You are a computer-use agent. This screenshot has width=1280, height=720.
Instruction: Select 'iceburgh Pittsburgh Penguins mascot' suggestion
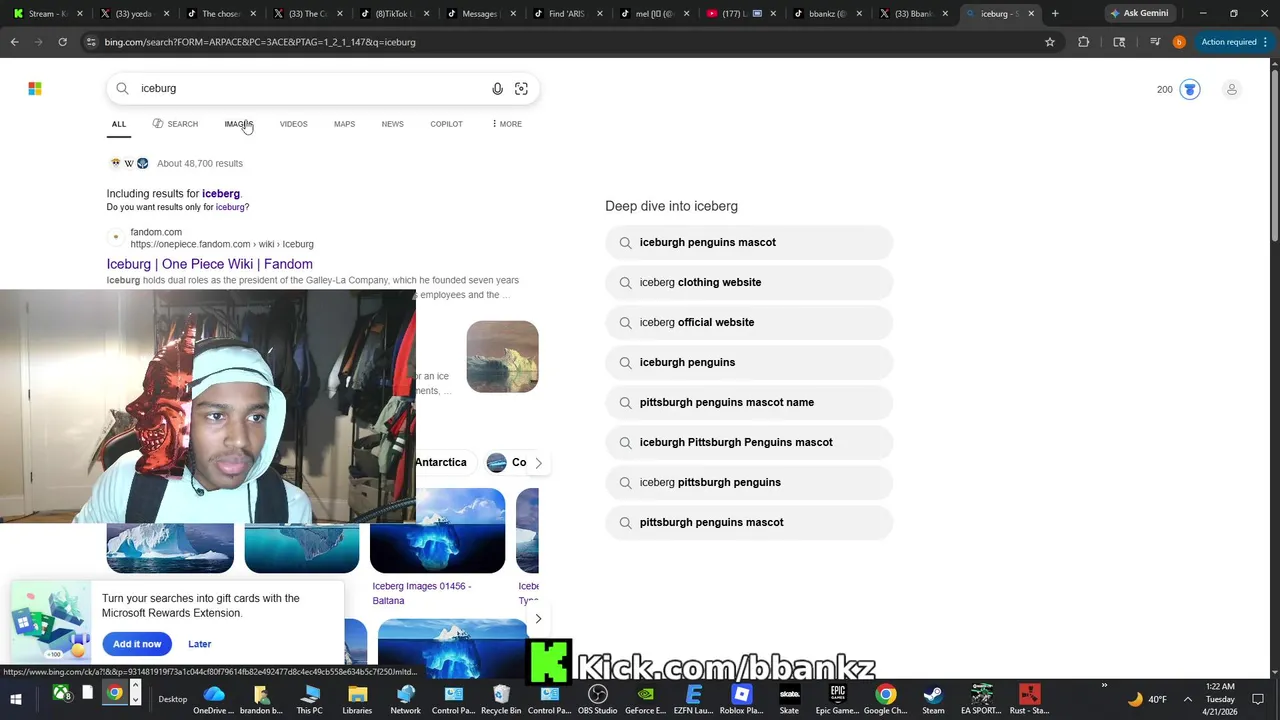[x=749, y=443]
